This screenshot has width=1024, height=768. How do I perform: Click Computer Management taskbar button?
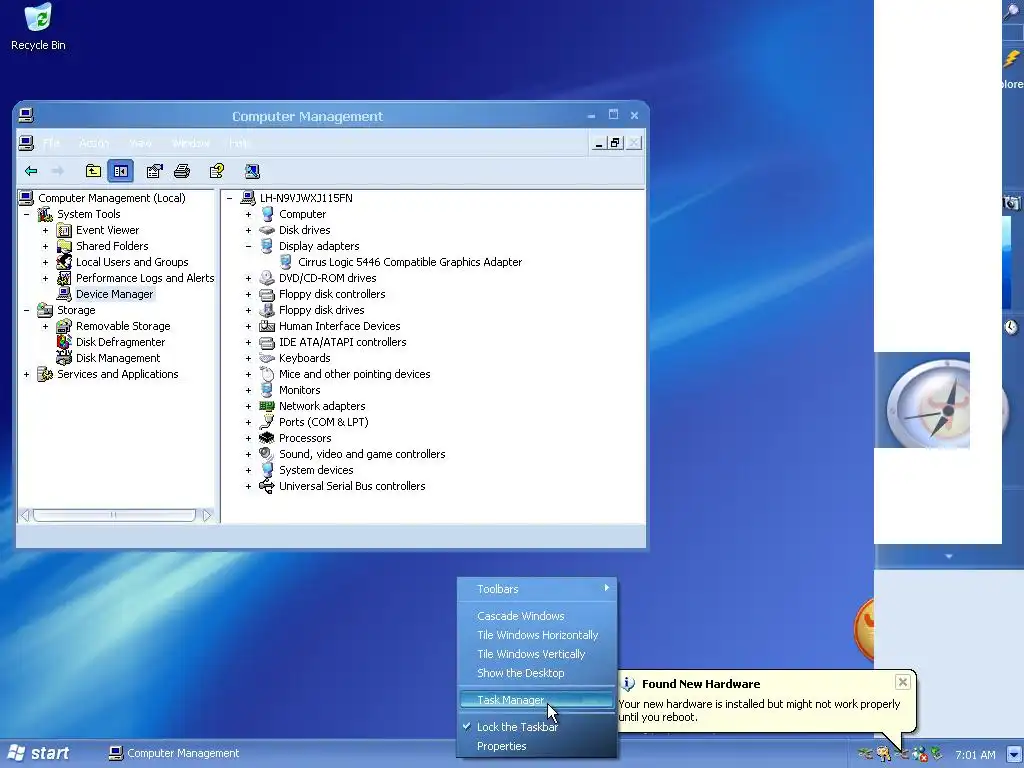click(x=174, y=753)
